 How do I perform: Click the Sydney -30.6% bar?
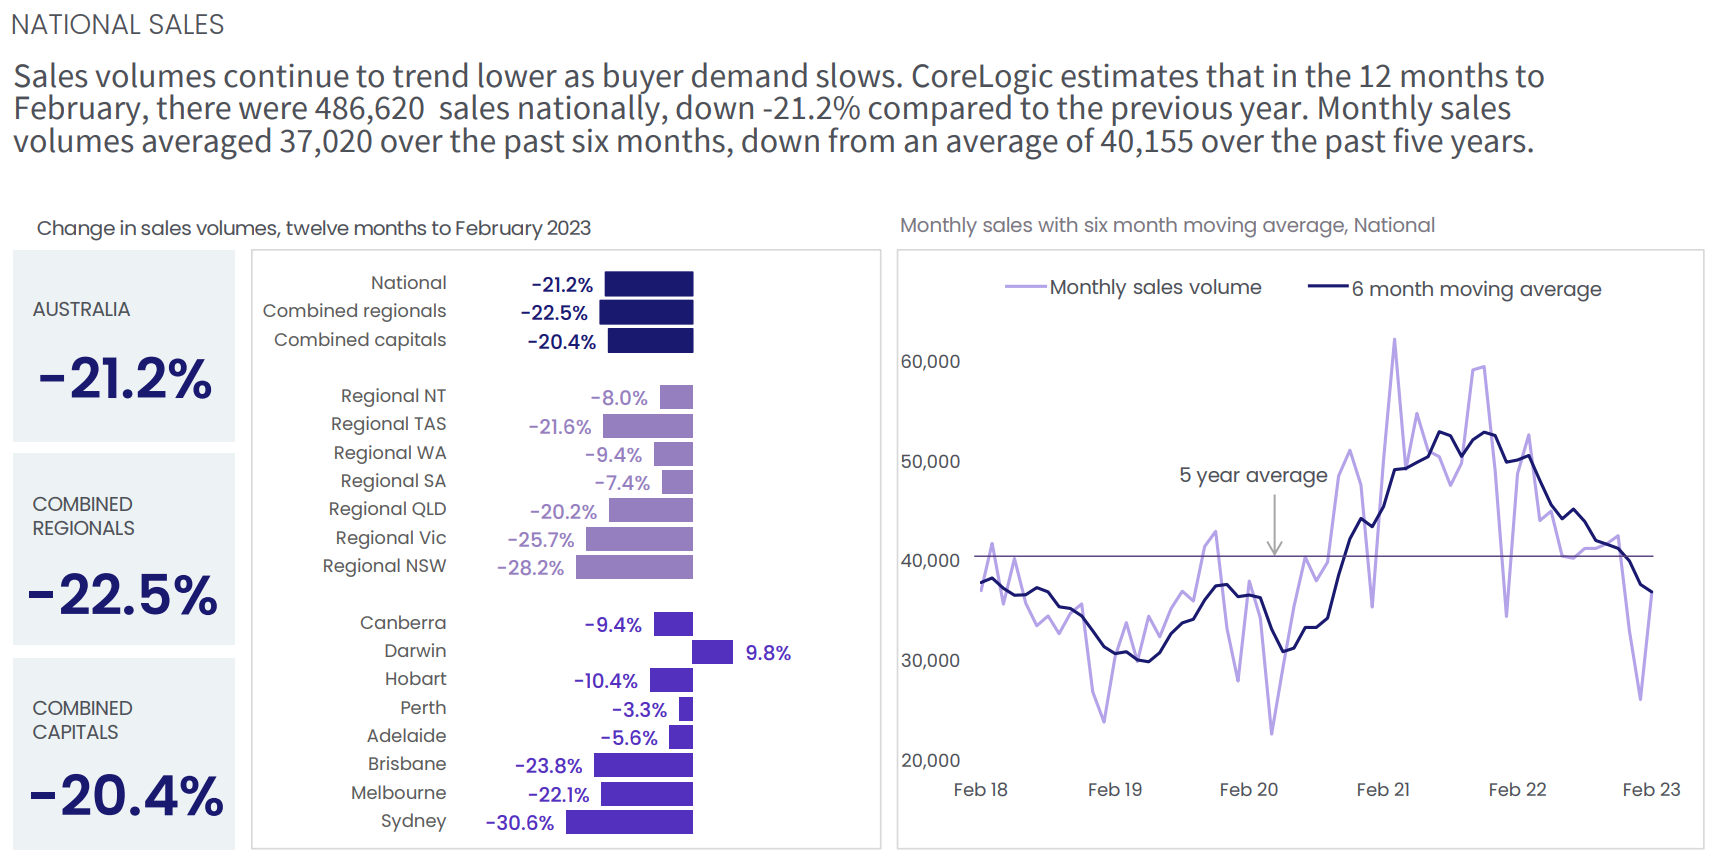tap(629, 822)
